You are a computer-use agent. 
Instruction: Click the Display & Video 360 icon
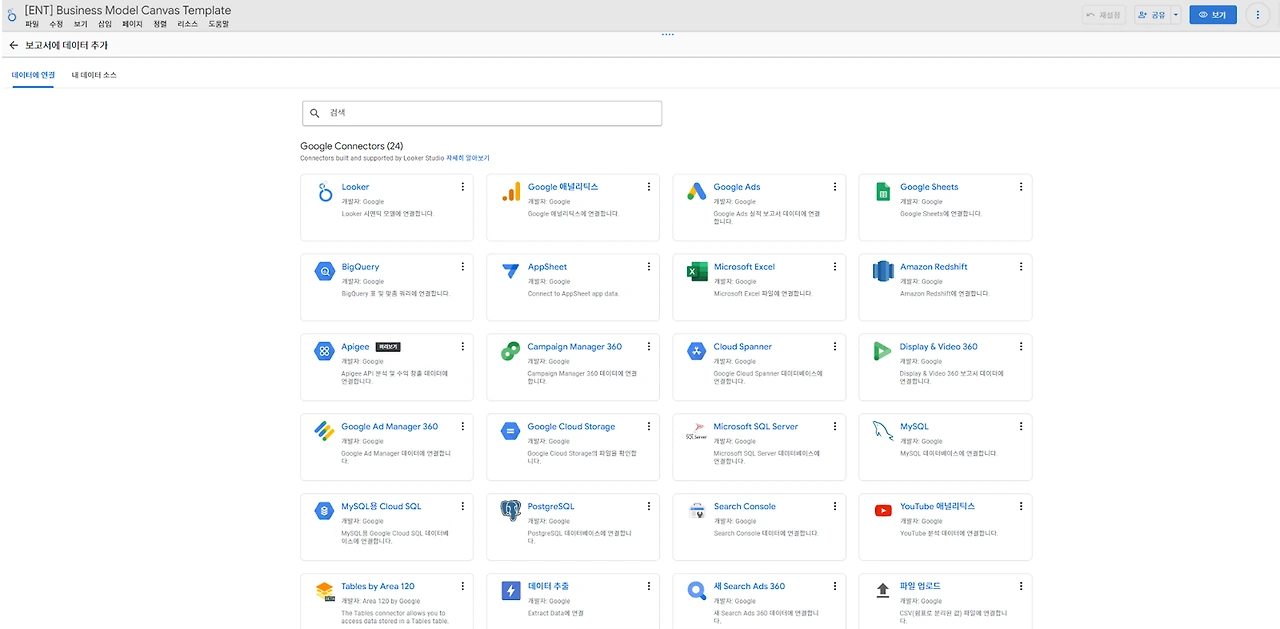point(883,351)
